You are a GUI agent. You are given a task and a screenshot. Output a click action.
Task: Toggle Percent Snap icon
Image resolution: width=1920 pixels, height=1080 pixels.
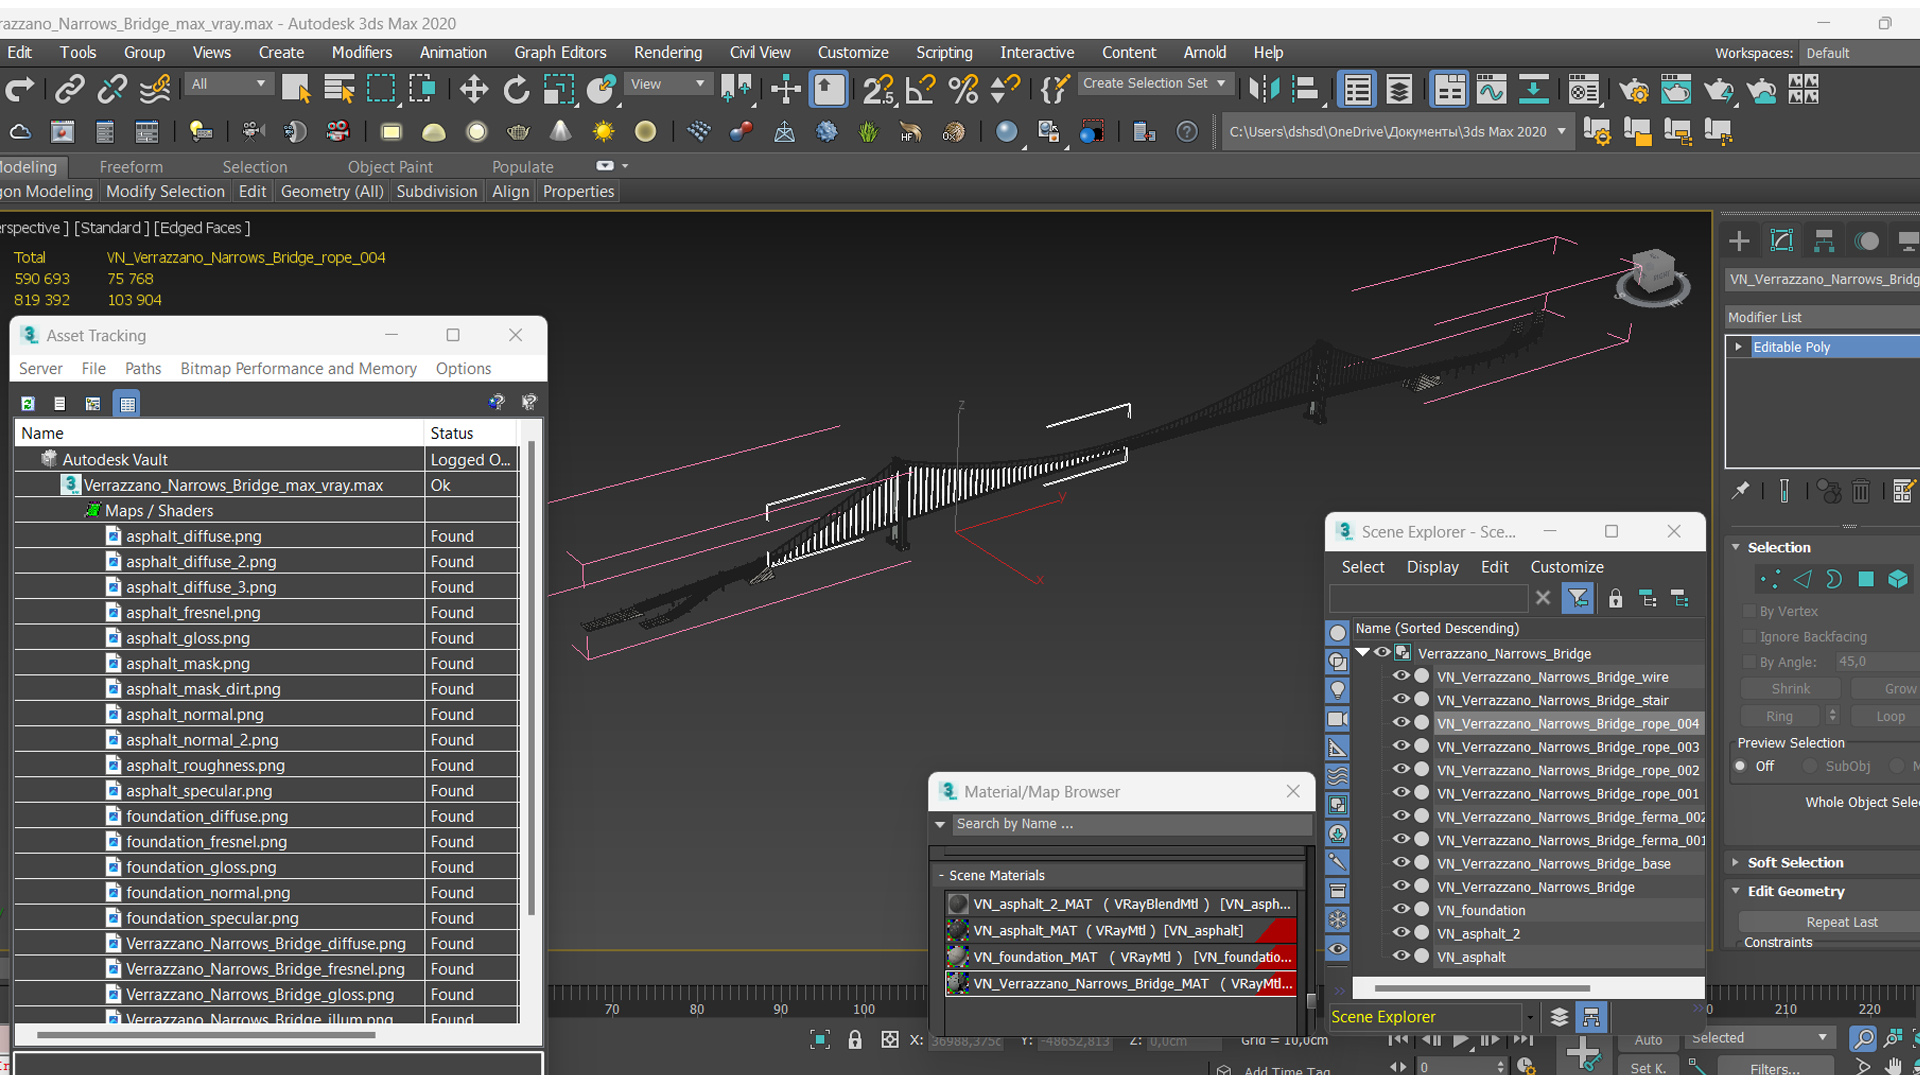point(963,90)
